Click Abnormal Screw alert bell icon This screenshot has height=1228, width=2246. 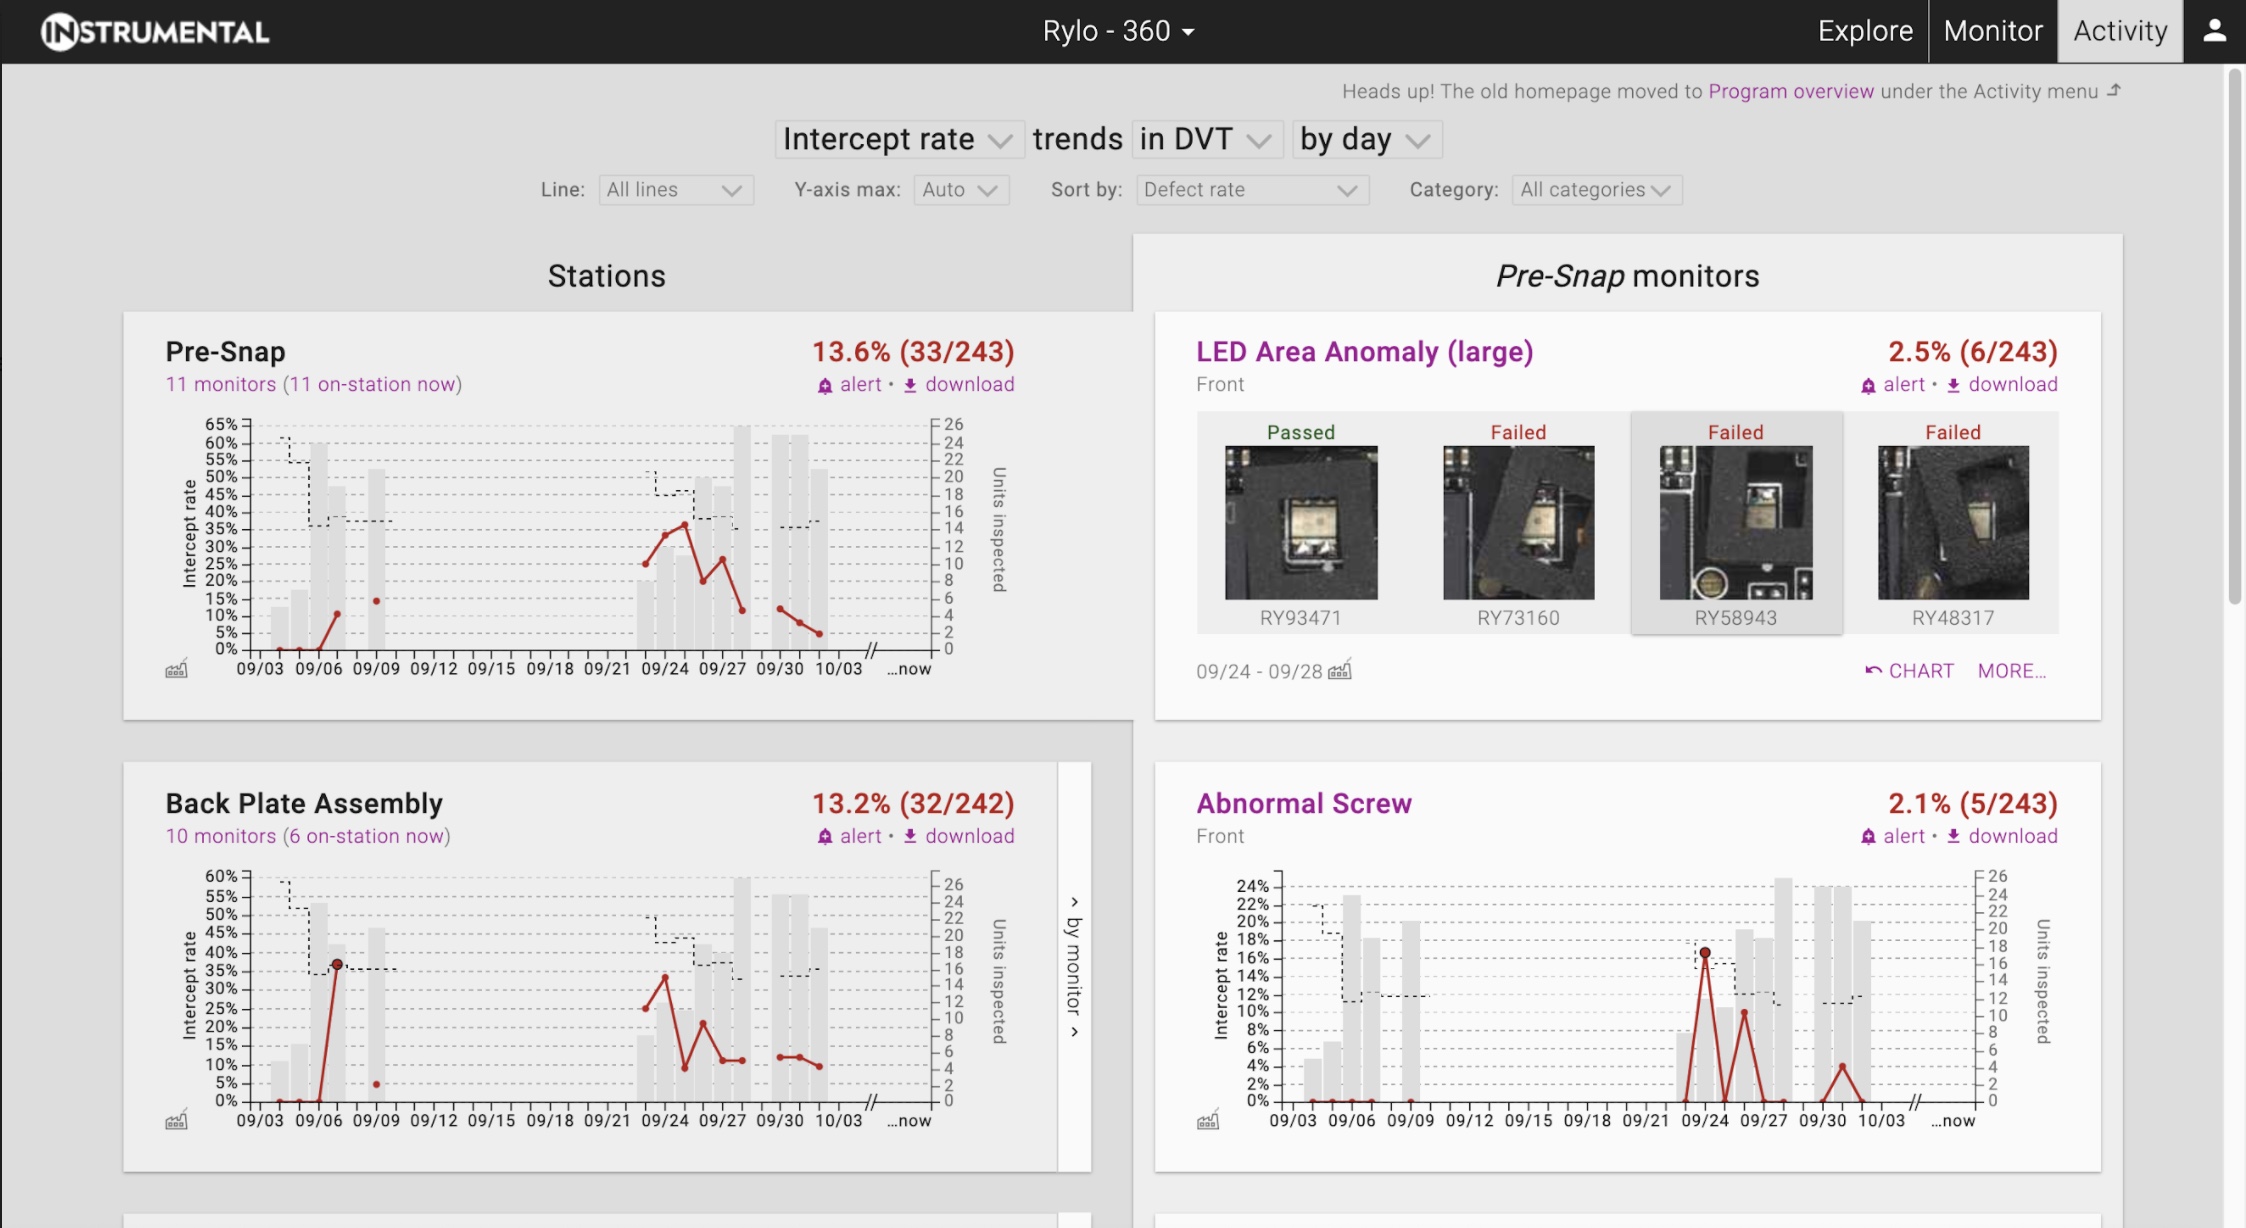click(x=1868, y=837)
